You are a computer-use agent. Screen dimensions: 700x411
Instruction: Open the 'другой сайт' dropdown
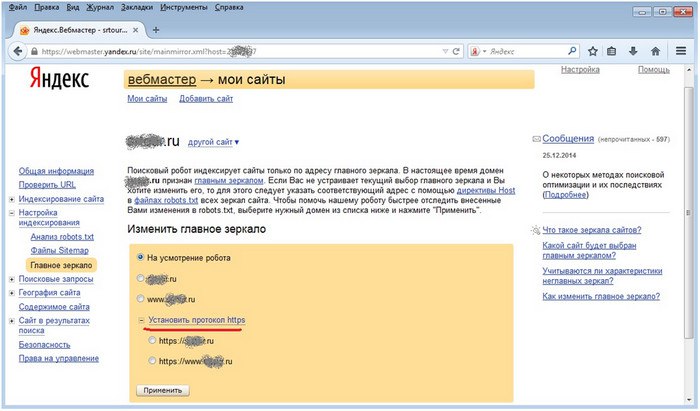(x=213, y=142)
